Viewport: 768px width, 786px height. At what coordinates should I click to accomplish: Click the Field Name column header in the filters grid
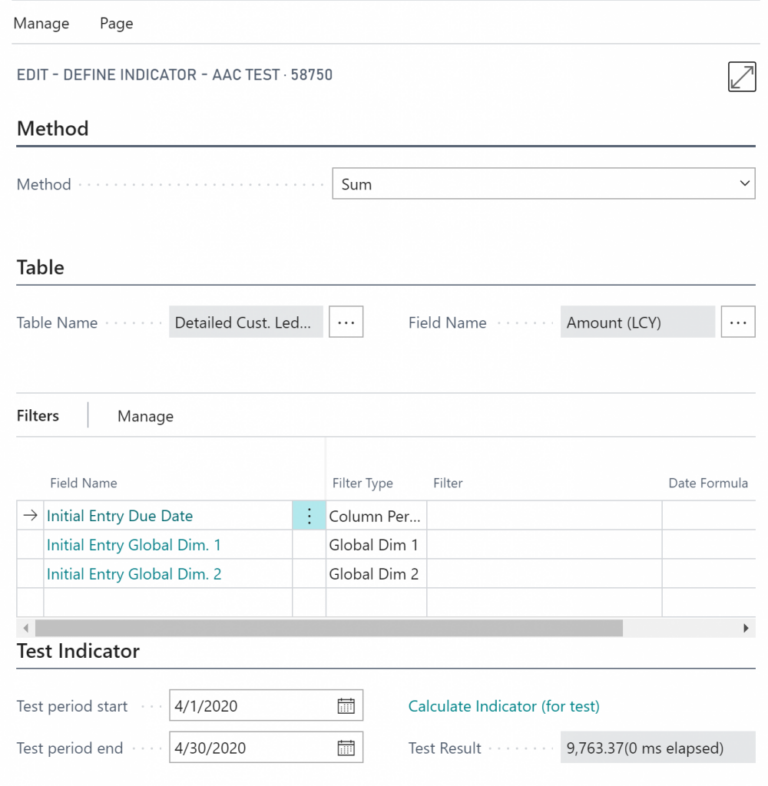click(x=83, y=483)
